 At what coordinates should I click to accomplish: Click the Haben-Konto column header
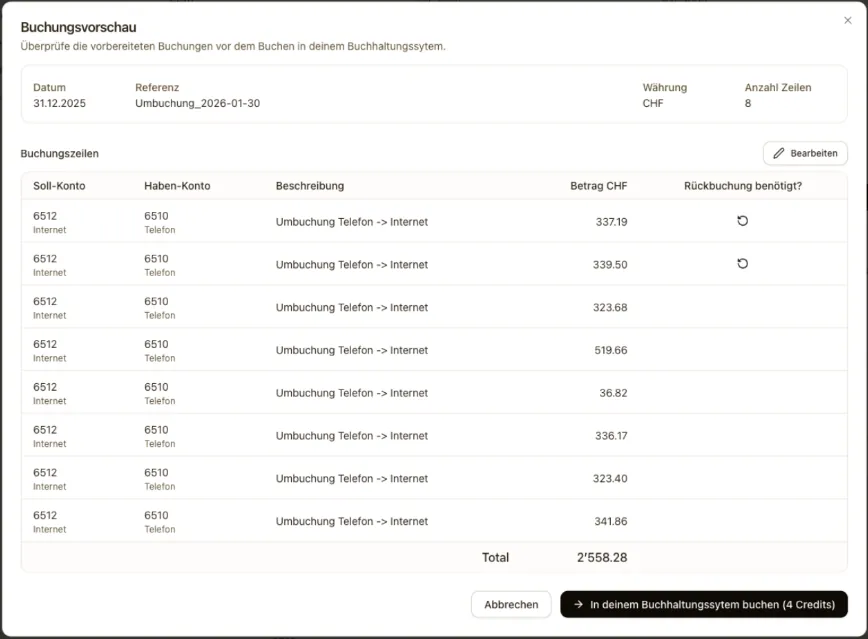coord(177,186)
